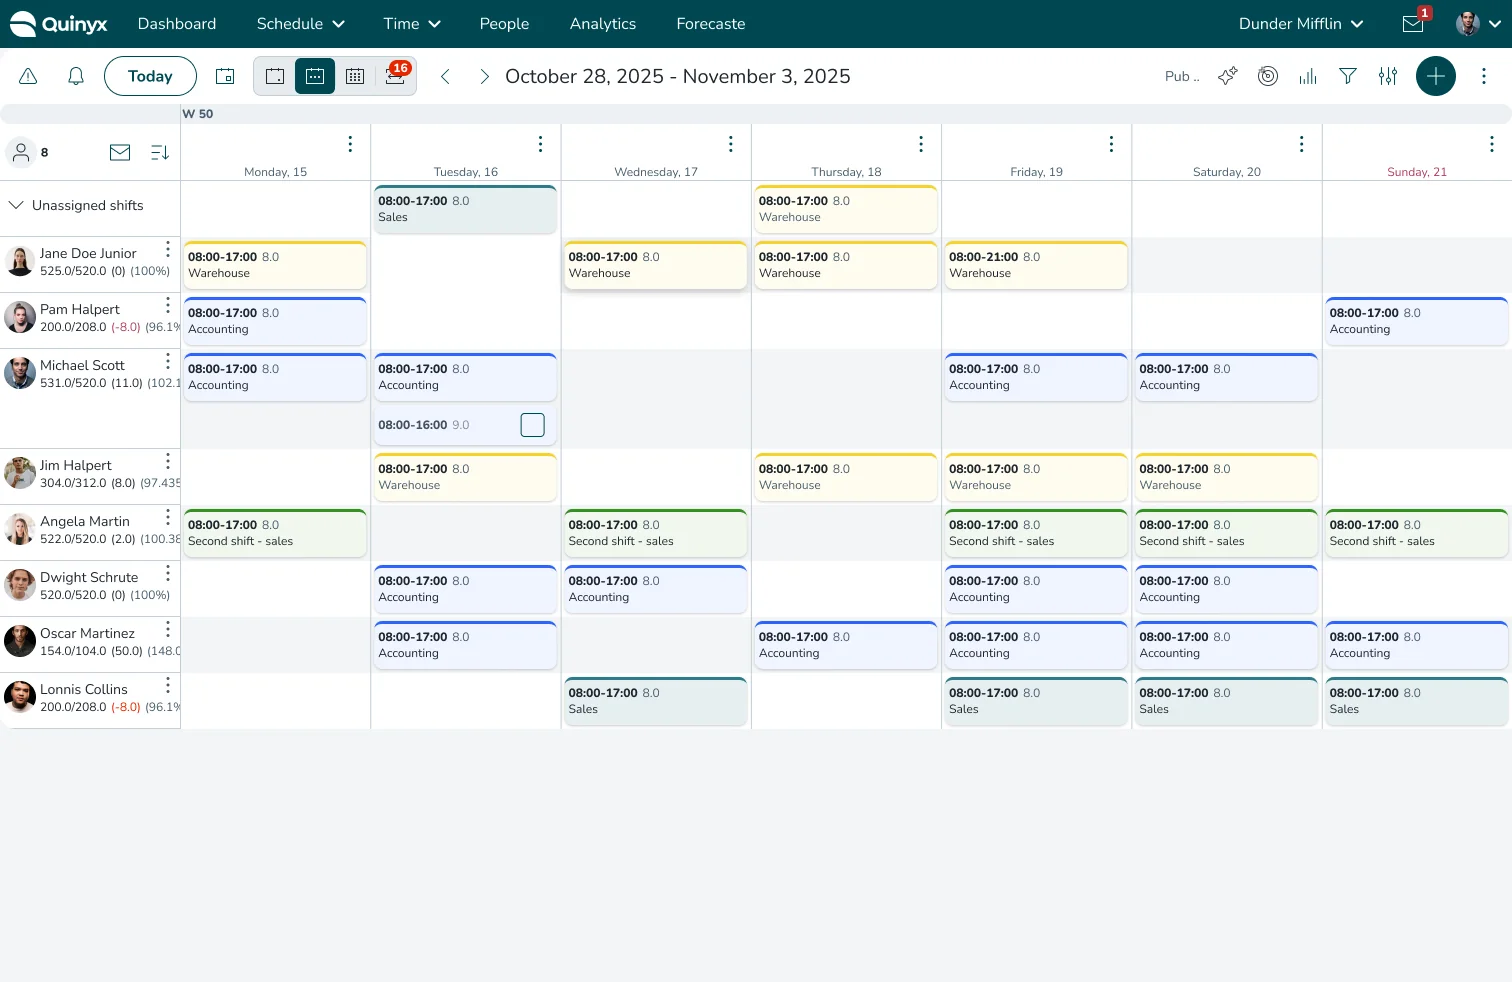The width and height of the screenshot is (1512, 982).
Task: Expand the Schedule menu dropdown
Action: click(x=300, y=24)
